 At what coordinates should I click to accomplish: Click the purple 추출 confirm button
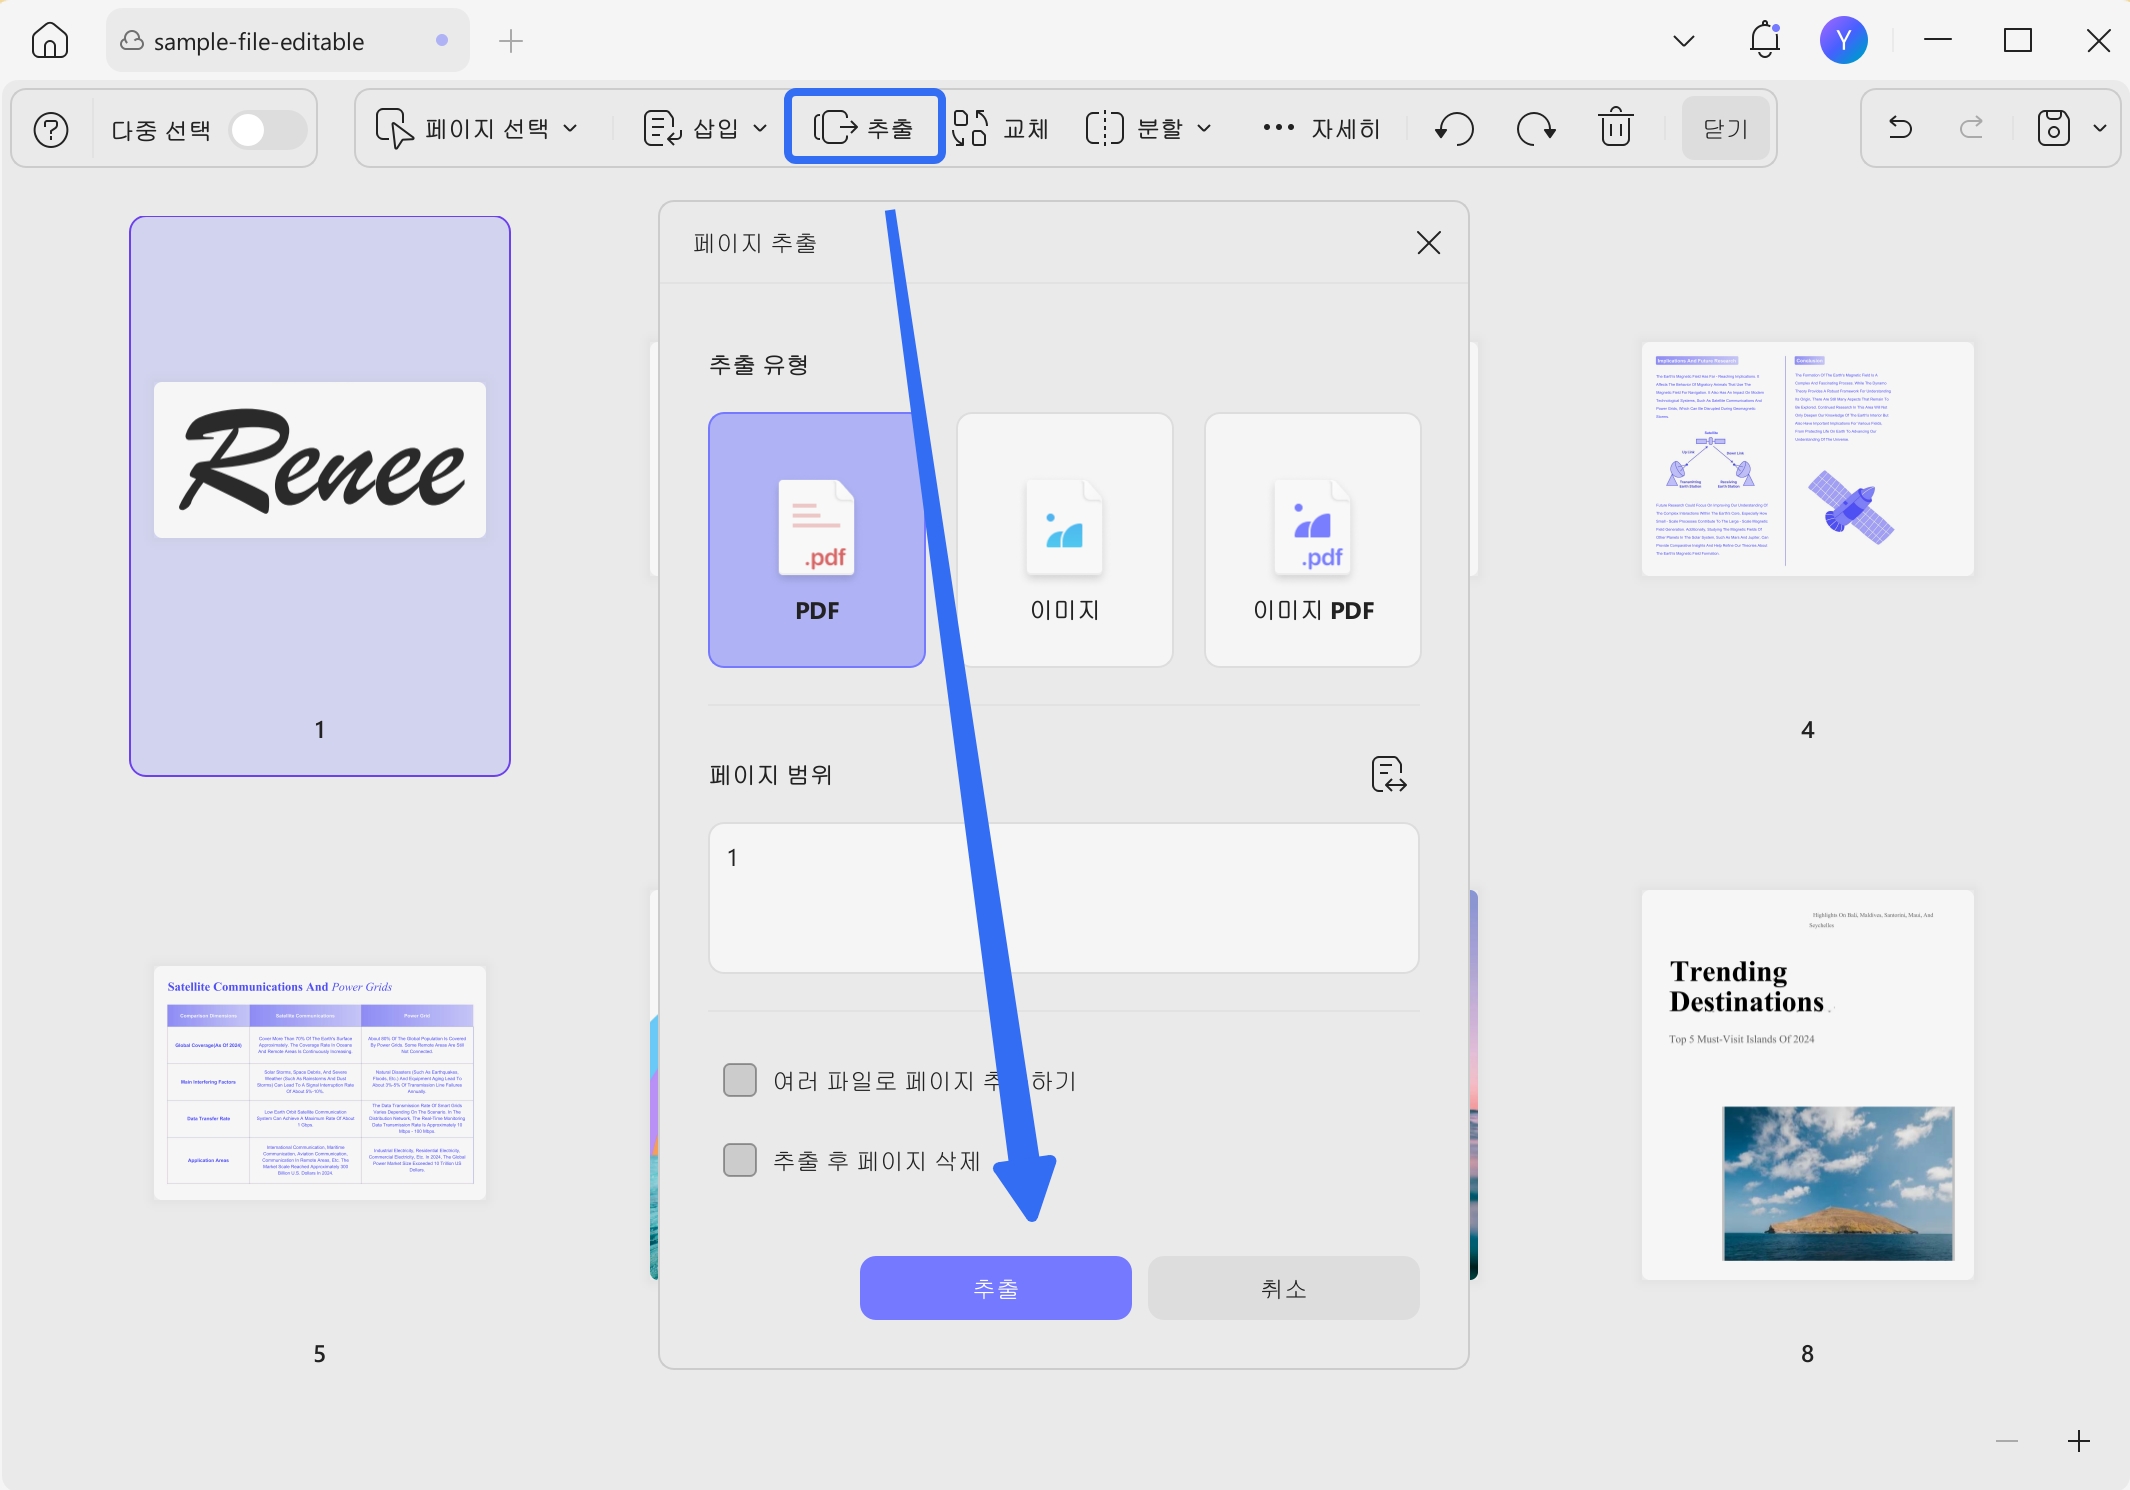tap(996, 1288)
